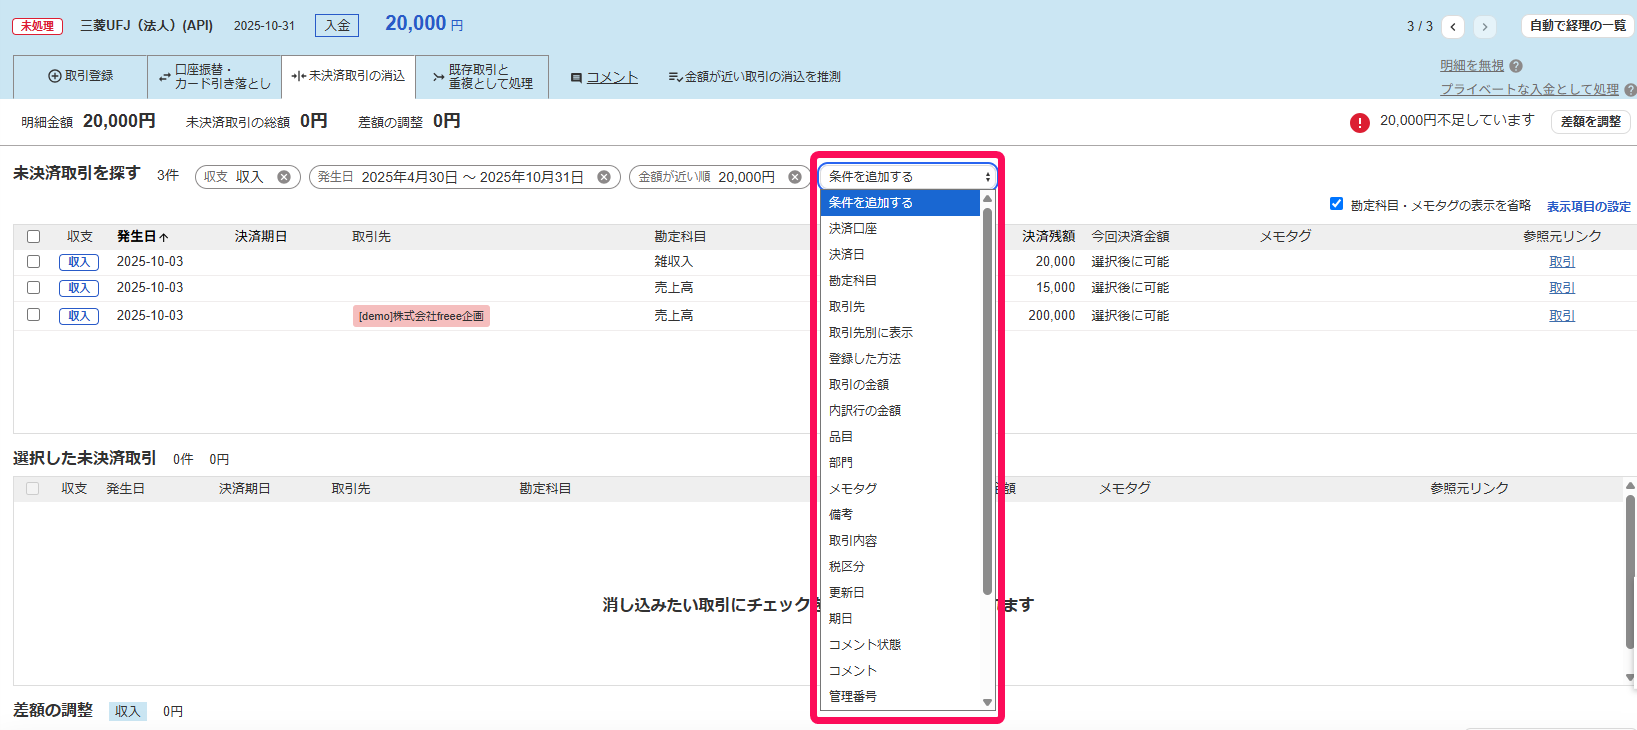Choose 決済日 from condition list
Screen dimensions: 1637x730
[x=900, y=255]
